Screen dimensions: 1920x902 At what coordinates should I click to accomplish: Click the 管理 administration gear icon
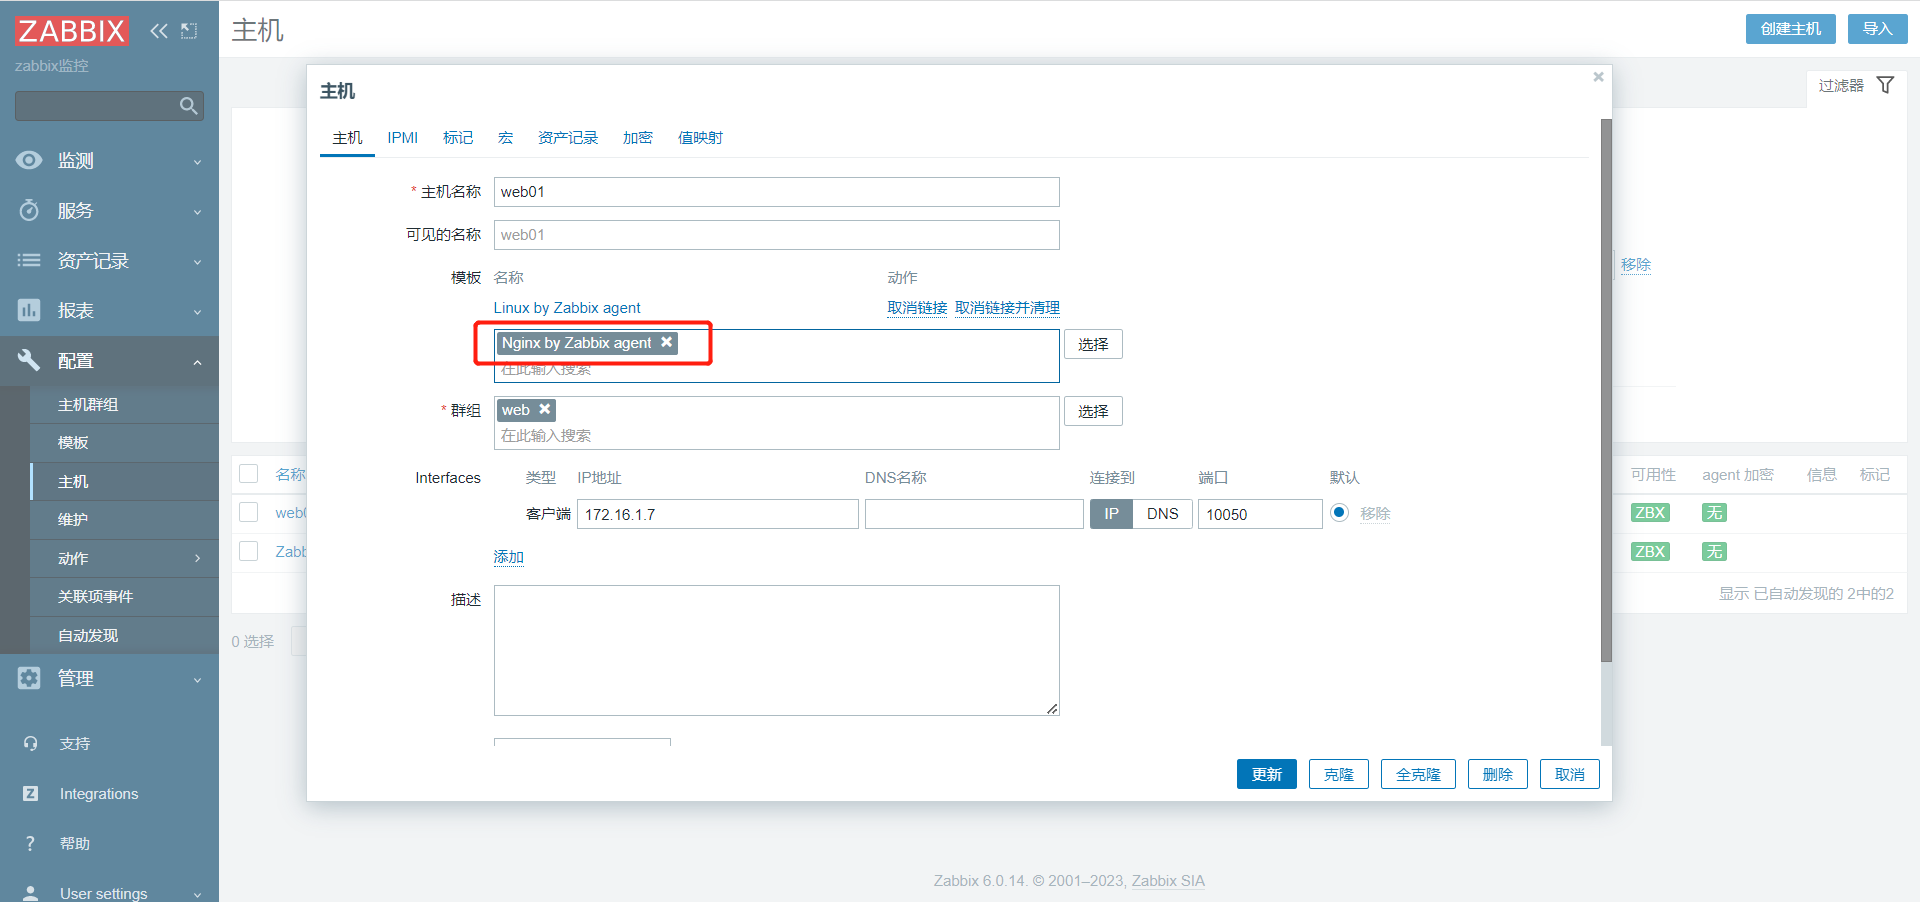(29, 678)
